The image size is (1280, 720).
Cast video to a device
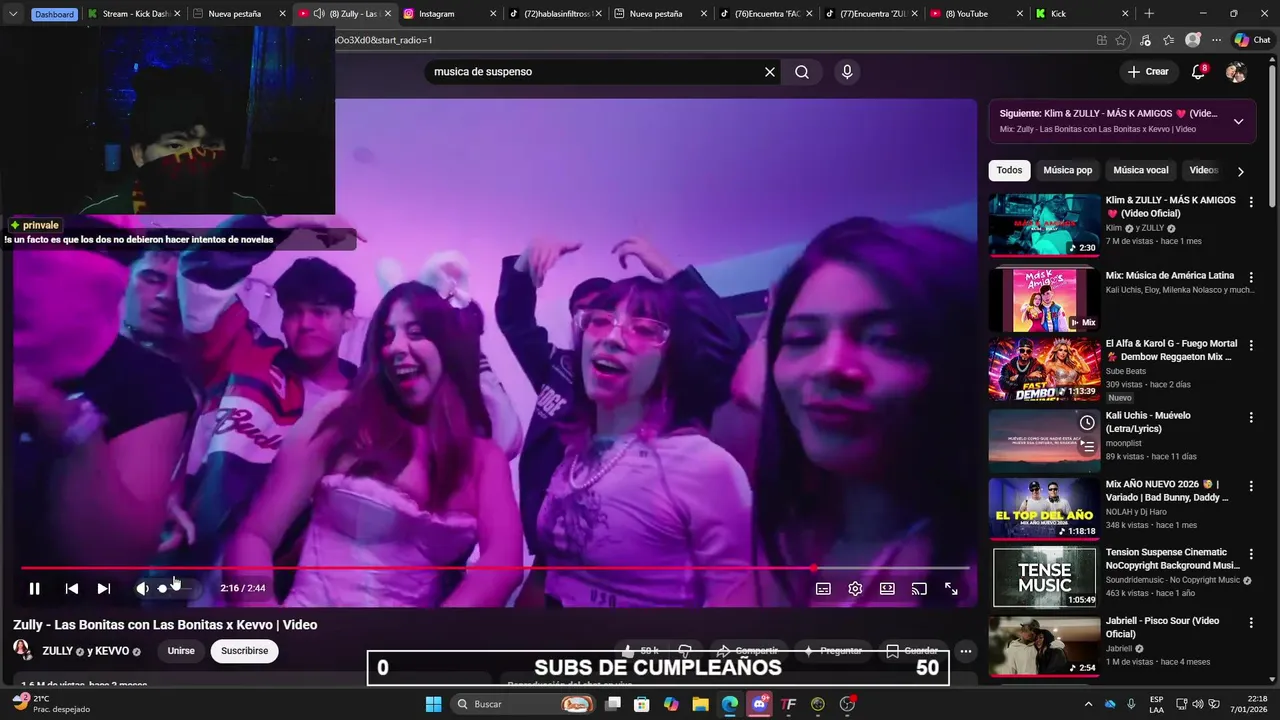point(919,588)
